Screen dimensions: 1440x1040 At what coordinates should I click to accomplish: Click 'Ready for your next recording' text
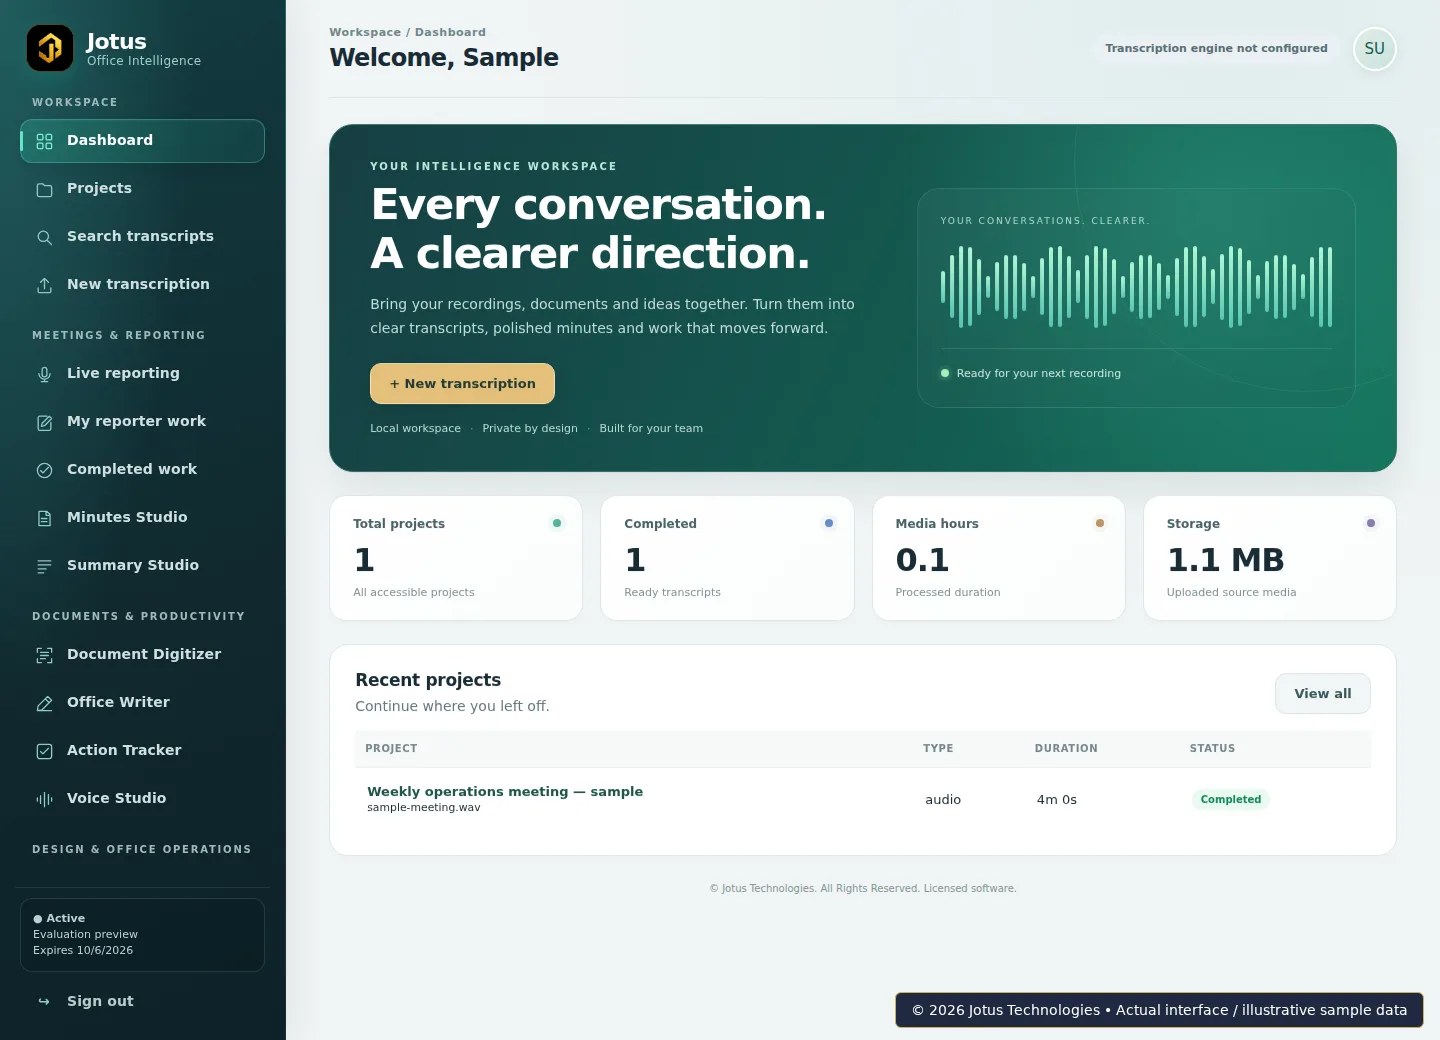pyautogui.click(x=1038, y=373)
